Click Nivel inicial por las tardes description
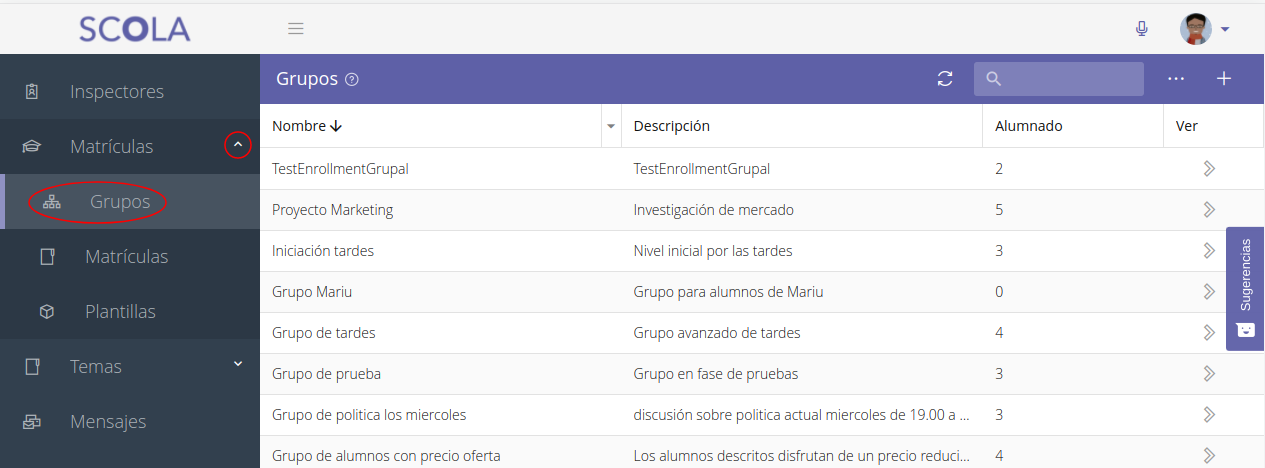1265x468 pixels. 713,251
